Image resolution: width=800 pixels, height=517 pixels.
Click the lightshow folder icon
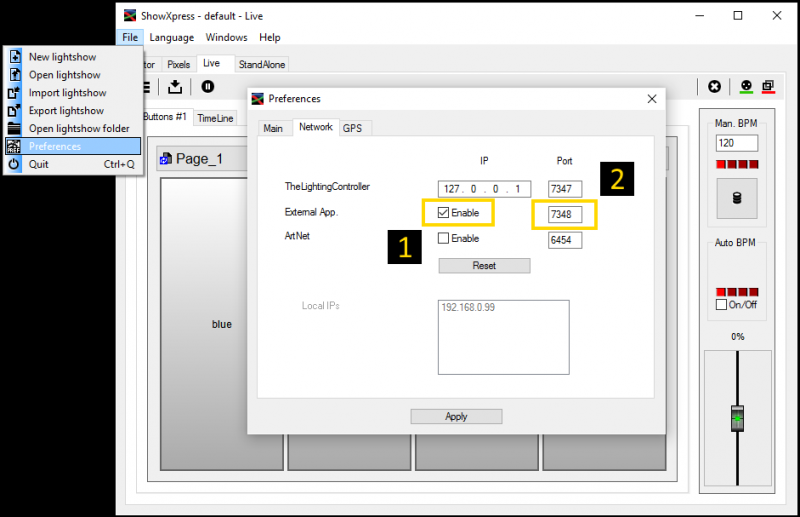[14, 128]
